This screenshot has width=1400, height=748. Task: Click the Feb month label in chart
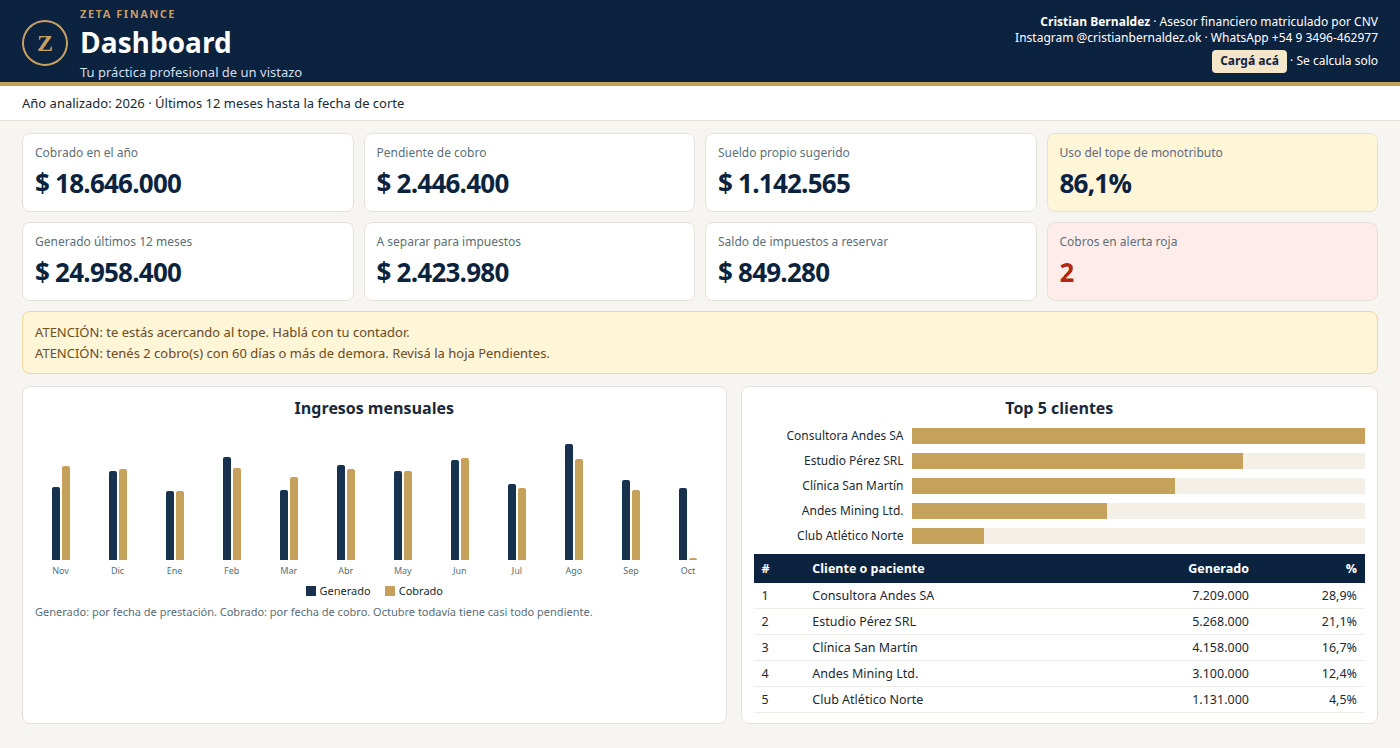tap(232, 571)
